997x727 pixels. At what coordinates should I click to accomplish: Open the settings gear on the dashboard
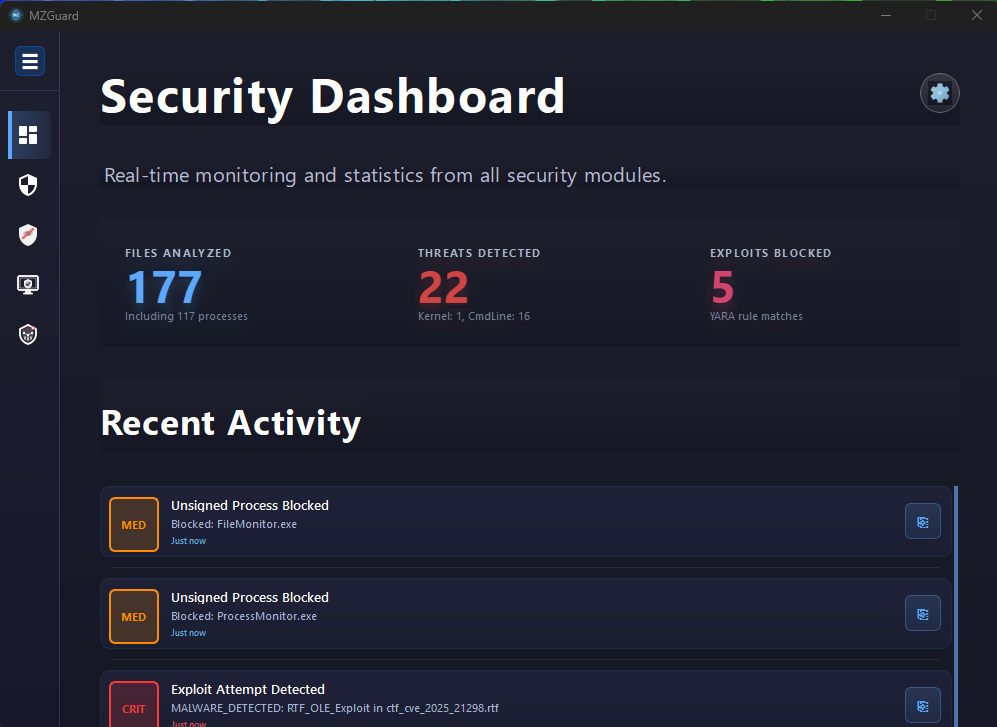[x=939, y=92]
